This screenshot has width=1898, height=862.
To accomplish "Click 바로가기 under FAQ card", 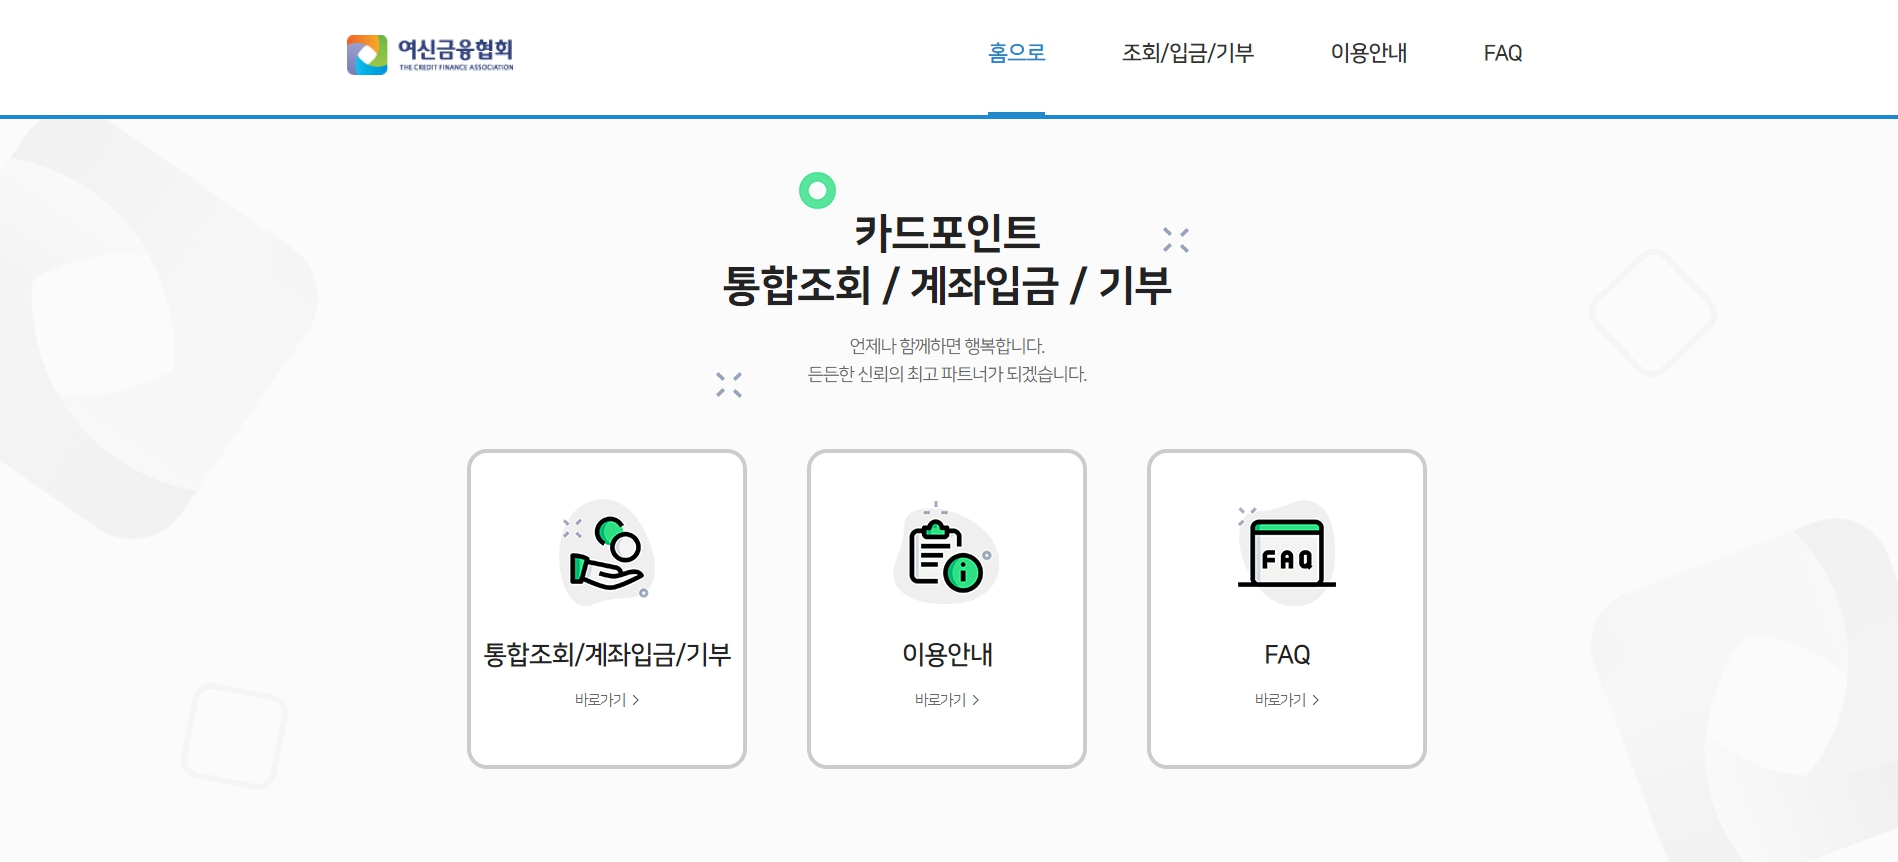I will pyautogui.click(x=1287, y=700).
